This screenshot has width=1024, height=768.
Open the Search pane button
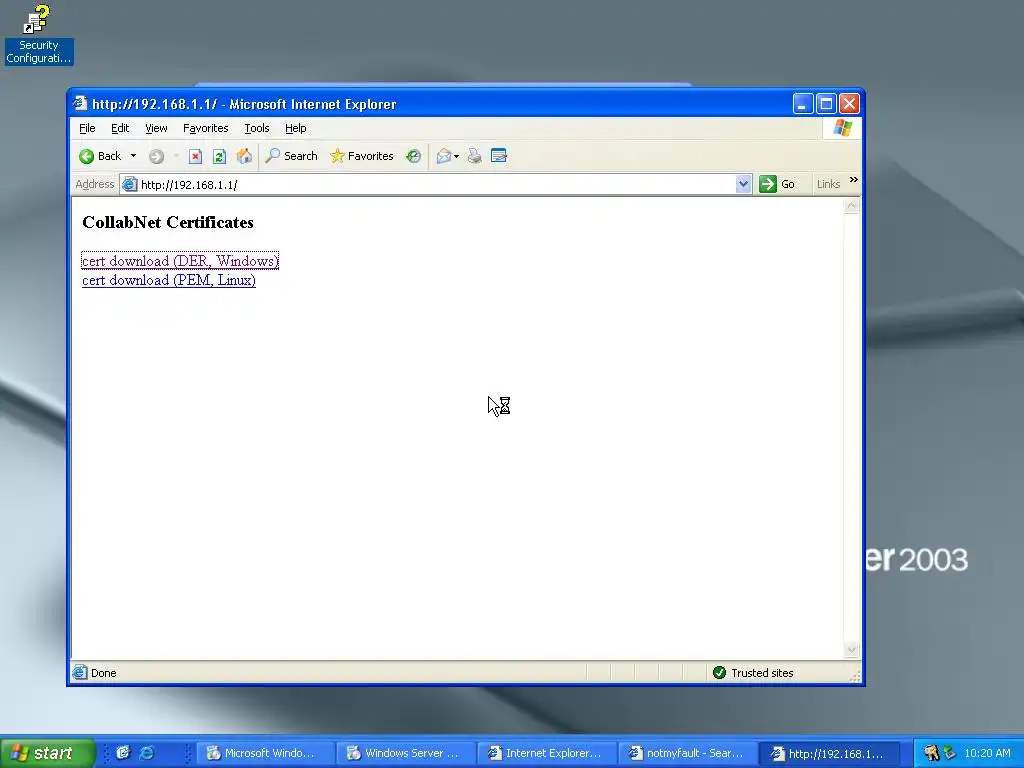(x=291, y=156)
